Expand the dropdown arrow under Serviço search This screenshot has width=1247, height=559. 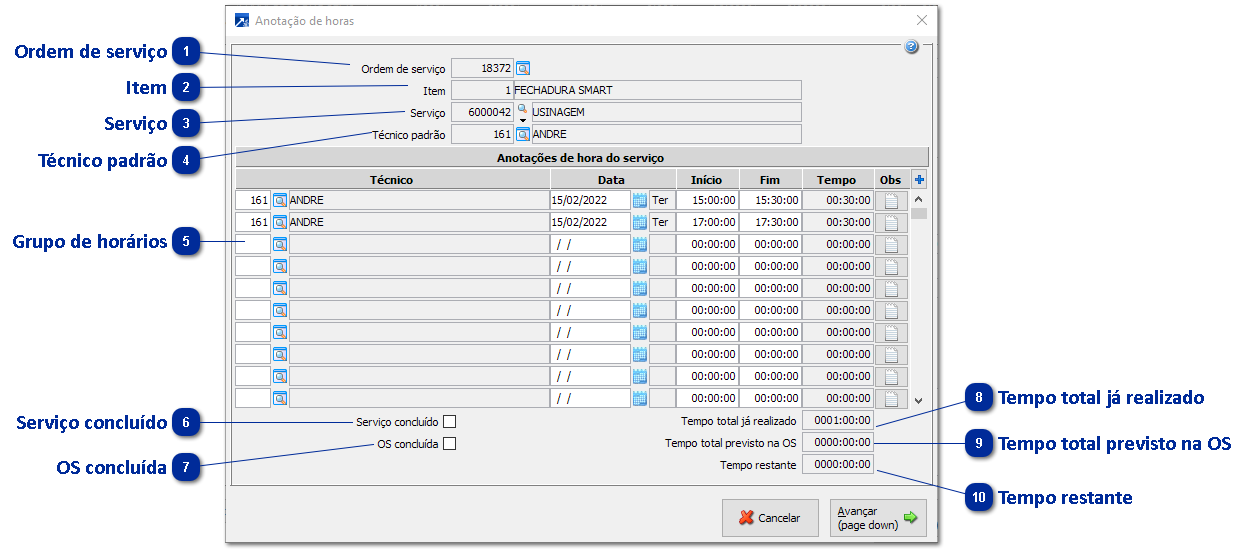coord(522,119)
